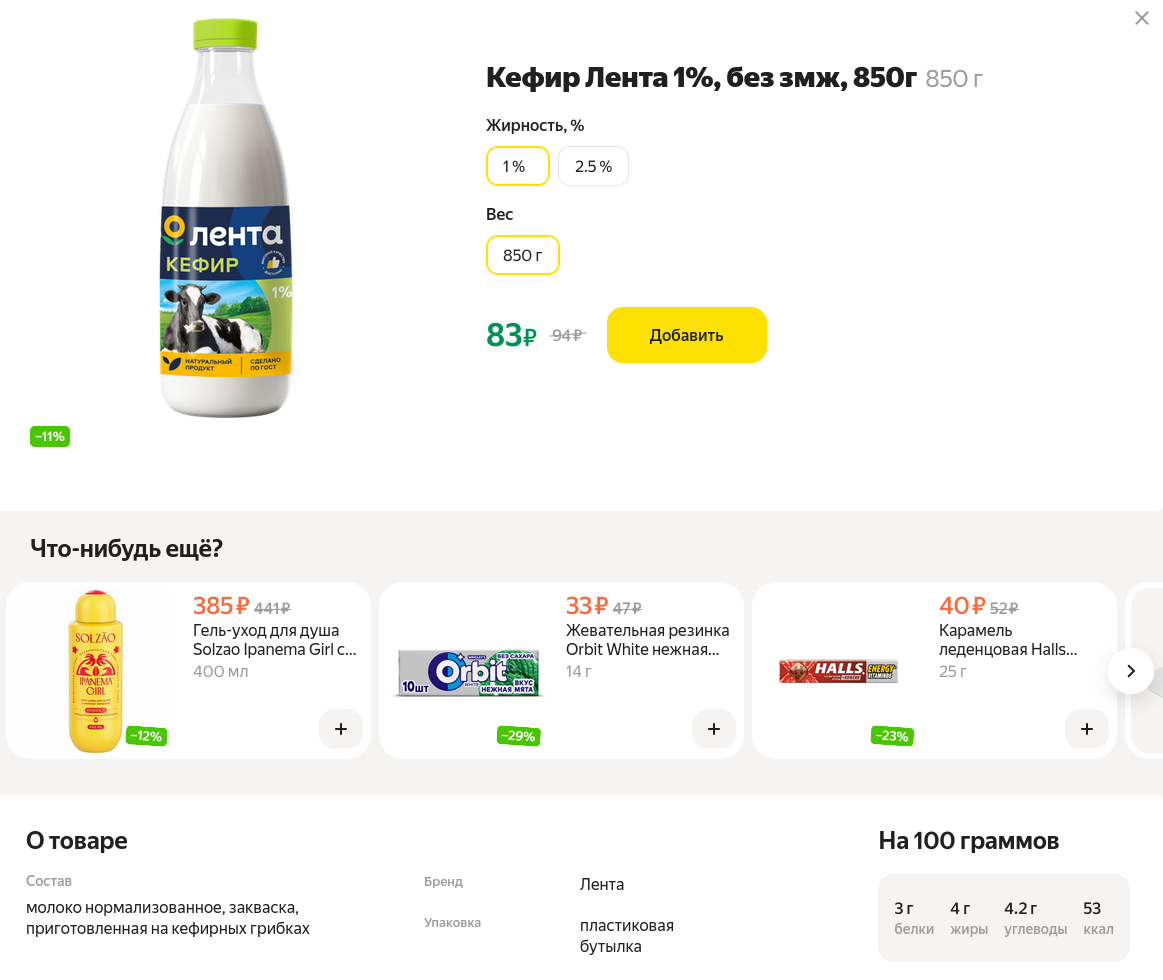The height and width of the screenshot is (980, 1163).
Task: Click the -29% badge on Orbit gum
Action: tap(518, 736)
